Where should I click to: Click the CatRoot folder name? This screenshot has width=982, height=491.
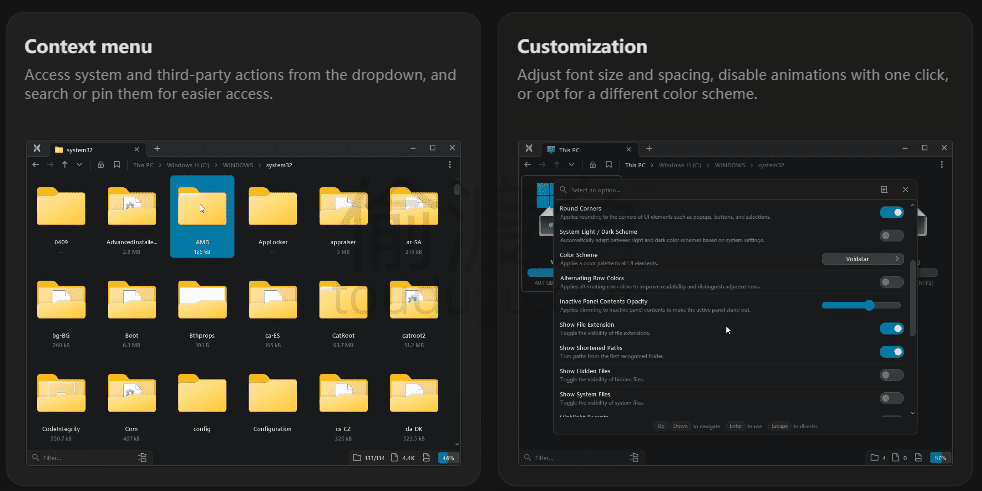(343, 336)
